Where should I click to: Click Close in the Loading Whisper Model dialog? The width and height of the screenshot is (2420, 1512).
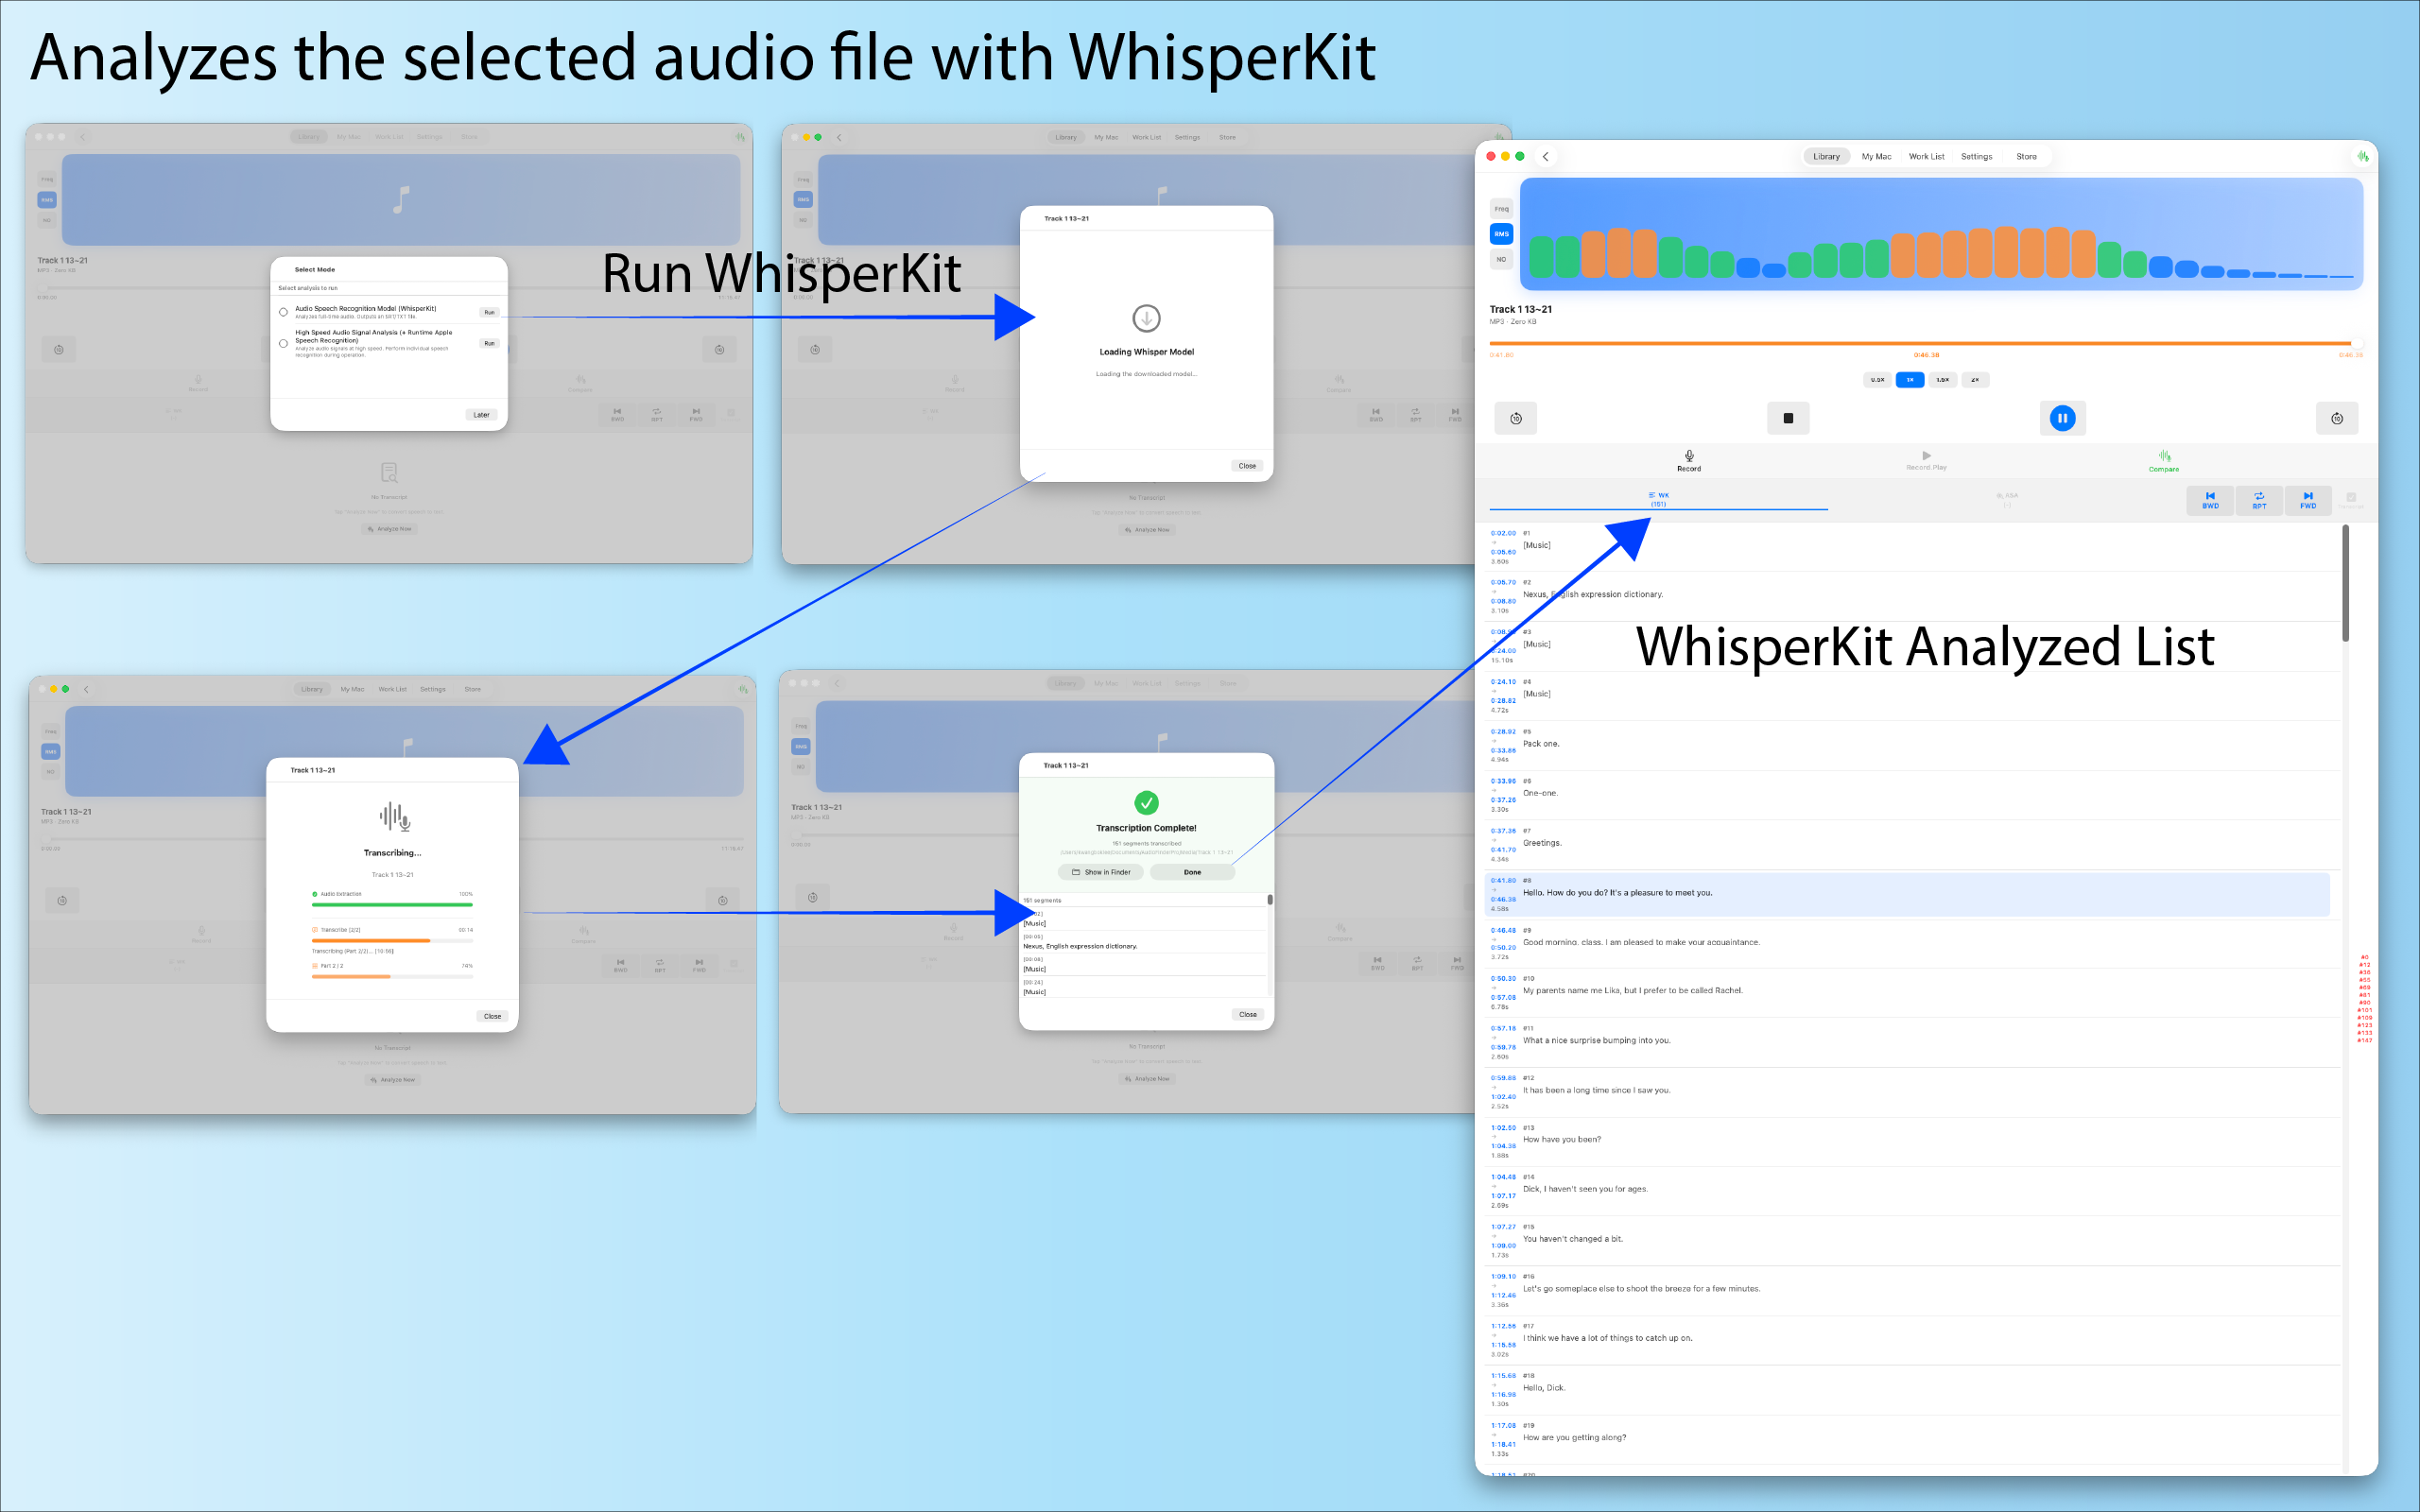point(1247,466)
